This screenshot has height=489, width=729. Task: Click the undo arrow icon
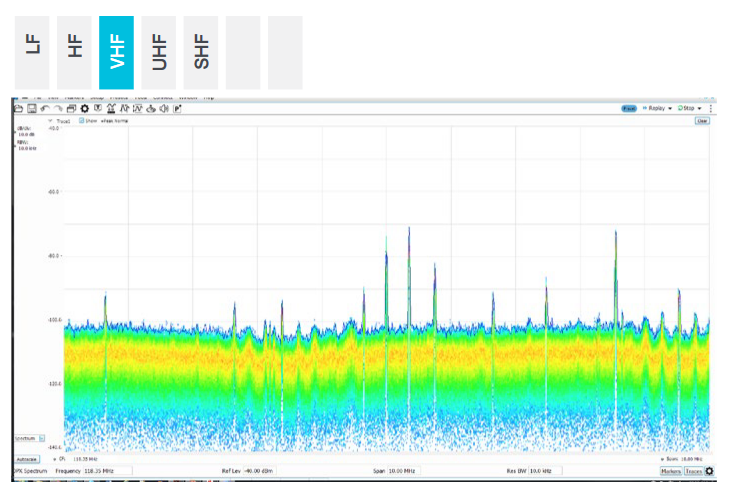coord(45,108)
